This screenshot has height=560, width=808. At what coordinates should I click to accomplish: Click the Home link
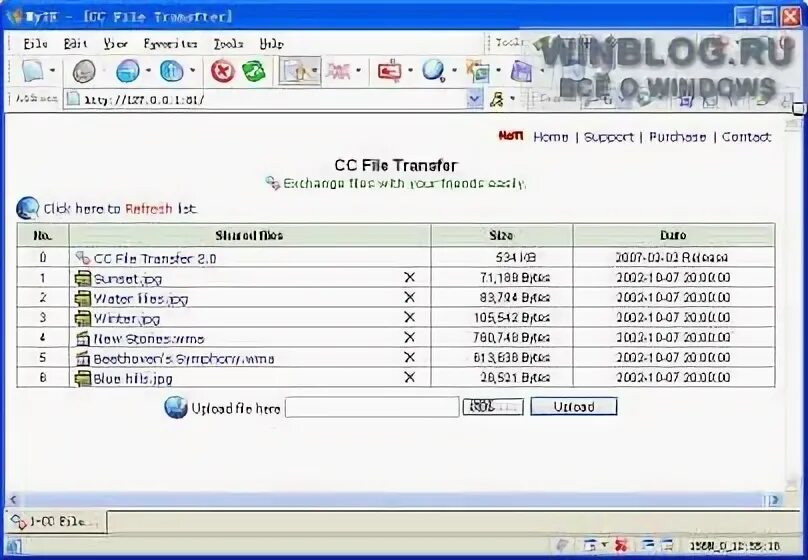click(x=550, y=137)
